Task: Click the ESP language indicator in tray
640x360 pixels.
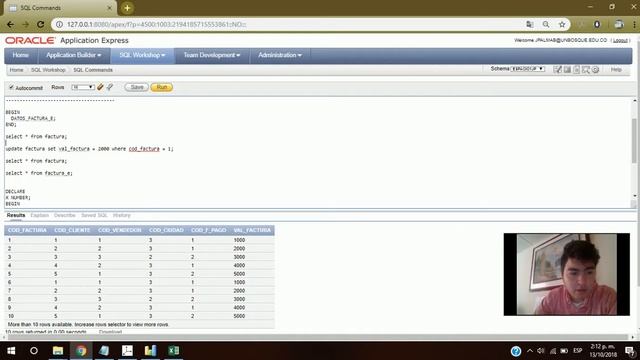Action: (578, 351)
